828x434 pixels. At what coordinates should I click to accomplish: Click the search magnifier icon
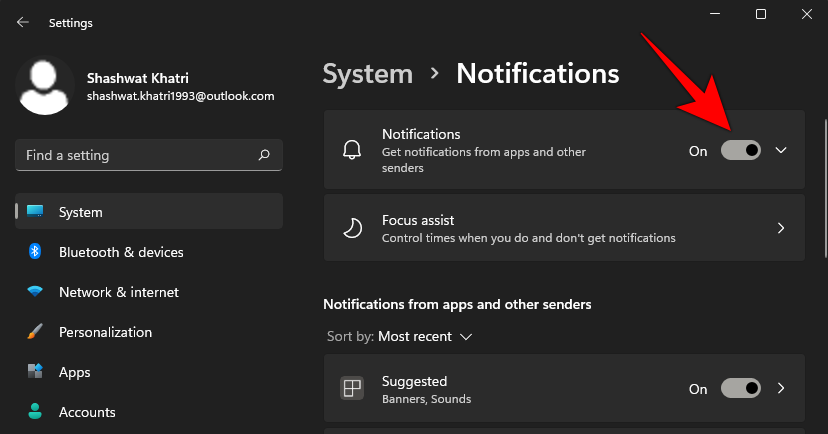(264, 155)
